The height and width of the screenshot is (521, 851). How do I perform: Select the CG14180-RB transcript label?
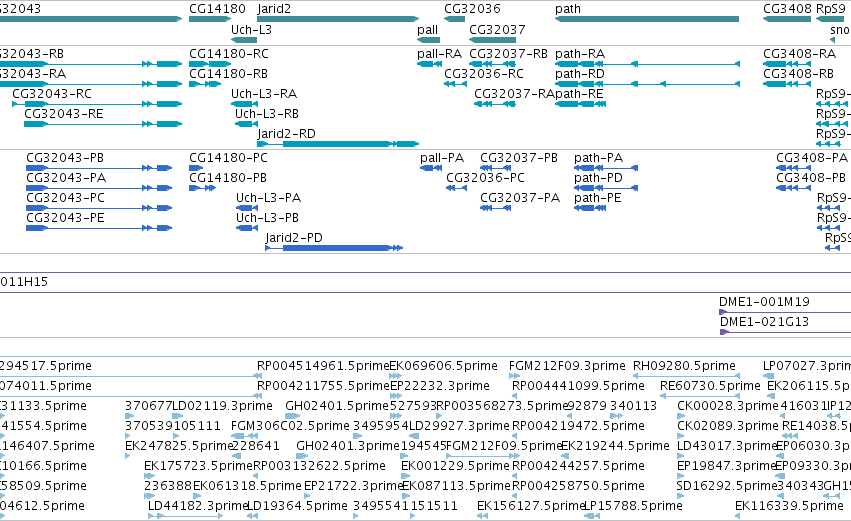(x=228, y=74)
